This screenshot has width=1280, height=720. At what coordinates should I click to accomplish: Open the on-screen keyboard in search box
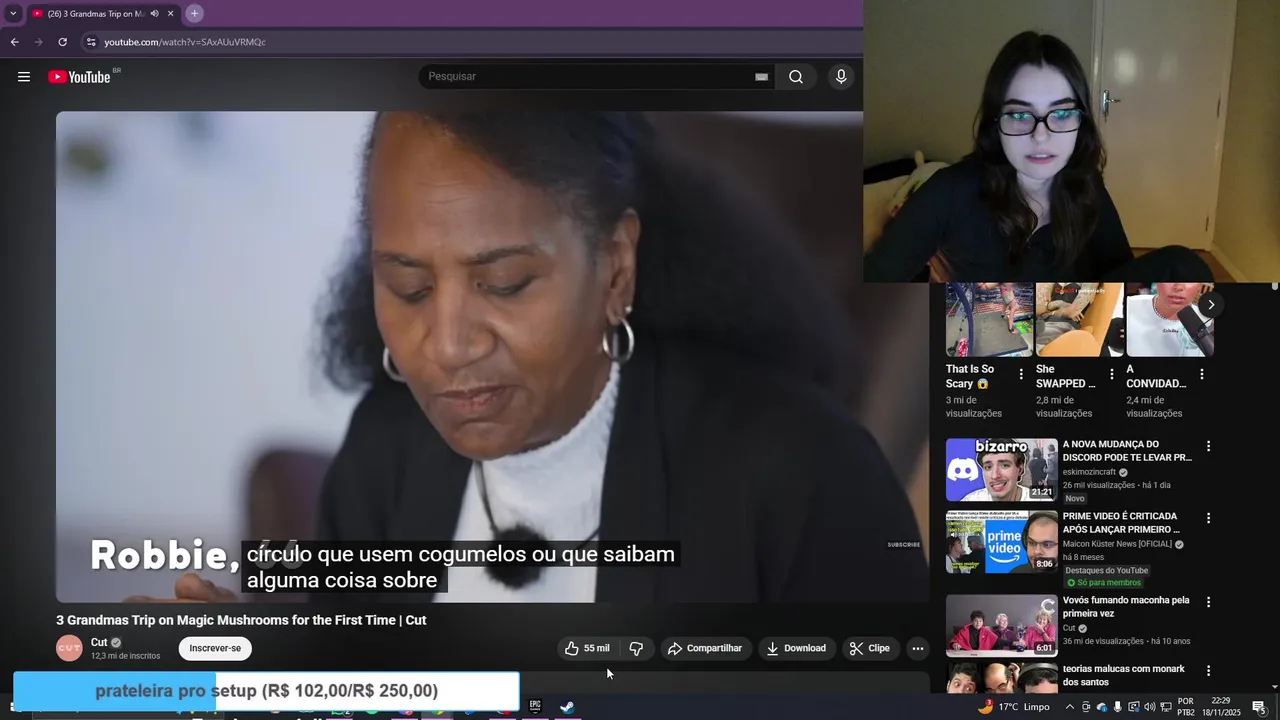tap(761, 77)
